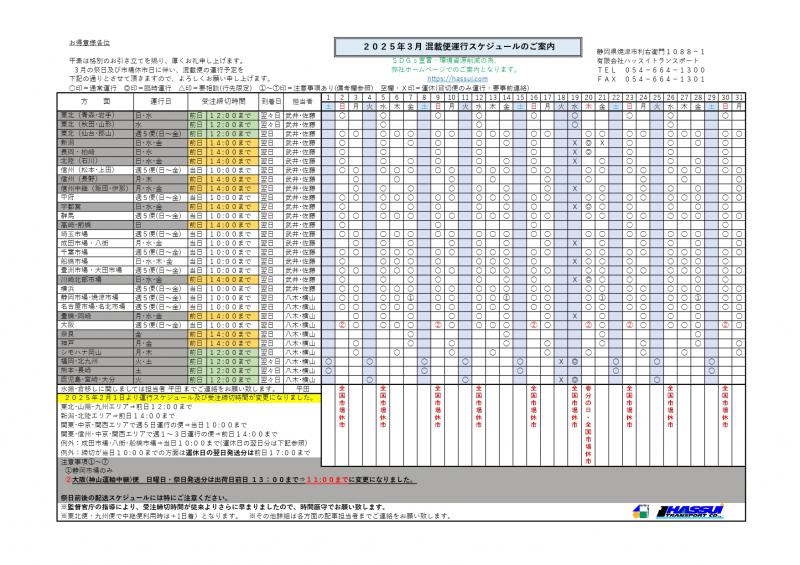800x565 pixels.
Task: Select the 2025年3月 混載便運行スケジュール title box
Action: pos(458,47)
